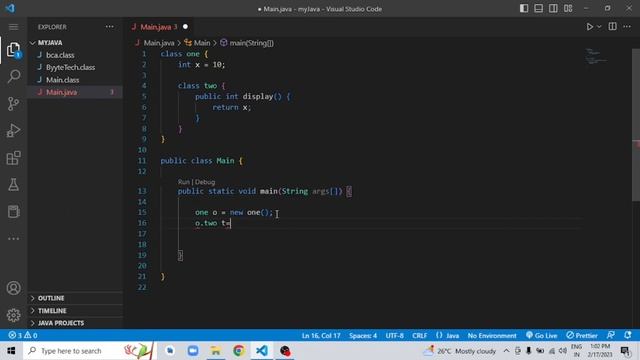Show additional activity bar views

(x=13, y=239)
